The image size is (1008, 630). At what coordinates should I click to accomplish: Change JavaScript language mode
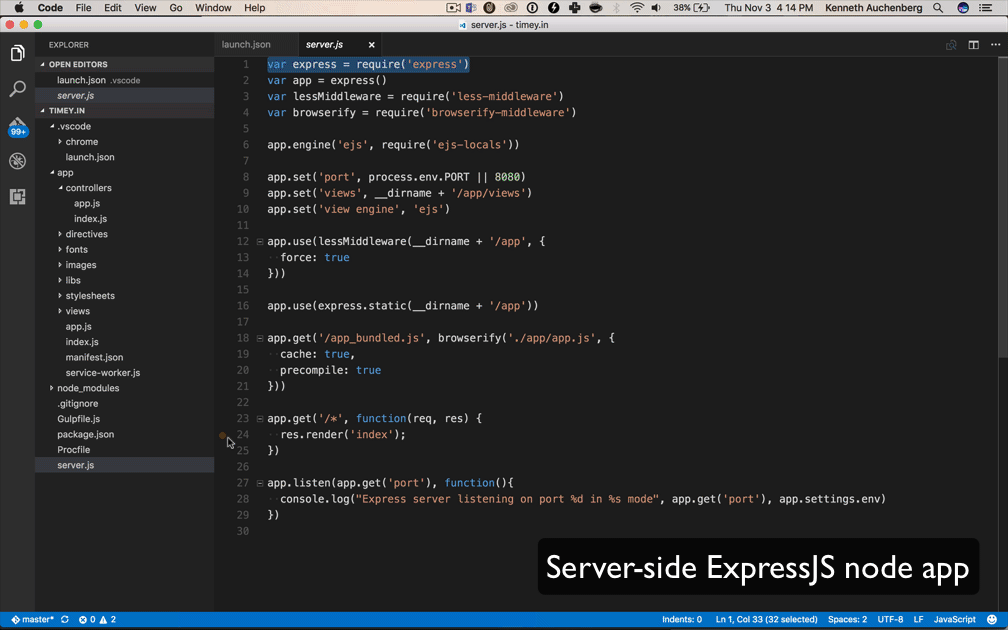click(x=954, y=620)
